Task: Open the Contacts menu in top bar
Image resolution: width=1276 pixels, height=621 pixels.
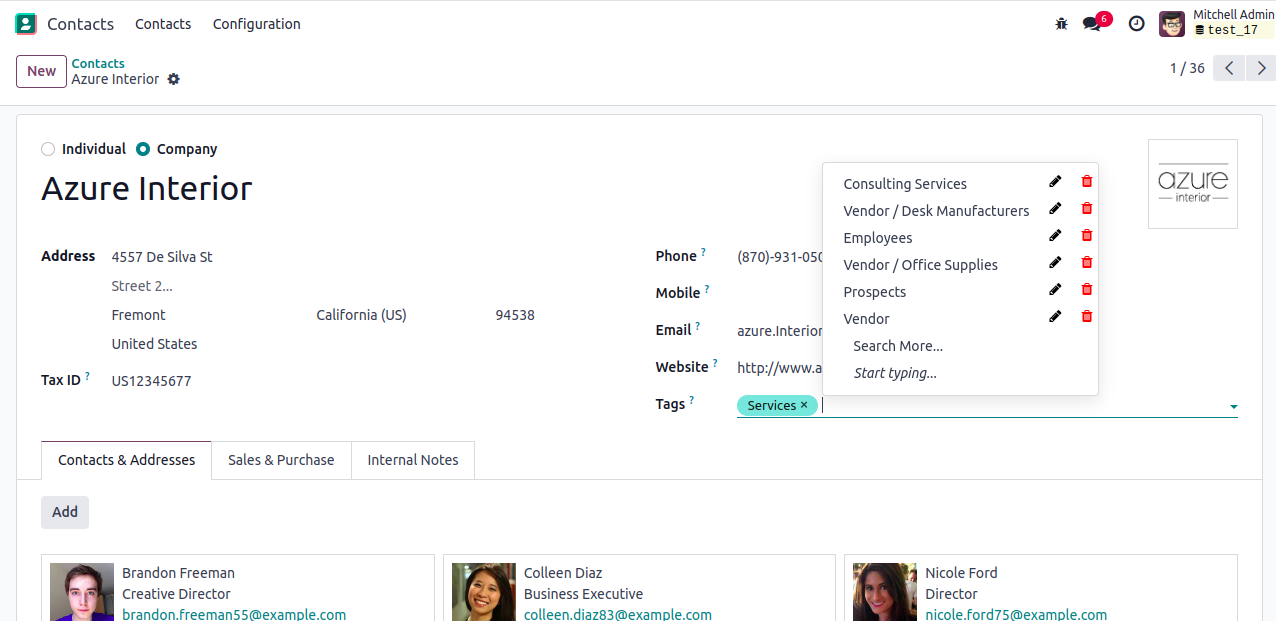Action: pos(163,24)
